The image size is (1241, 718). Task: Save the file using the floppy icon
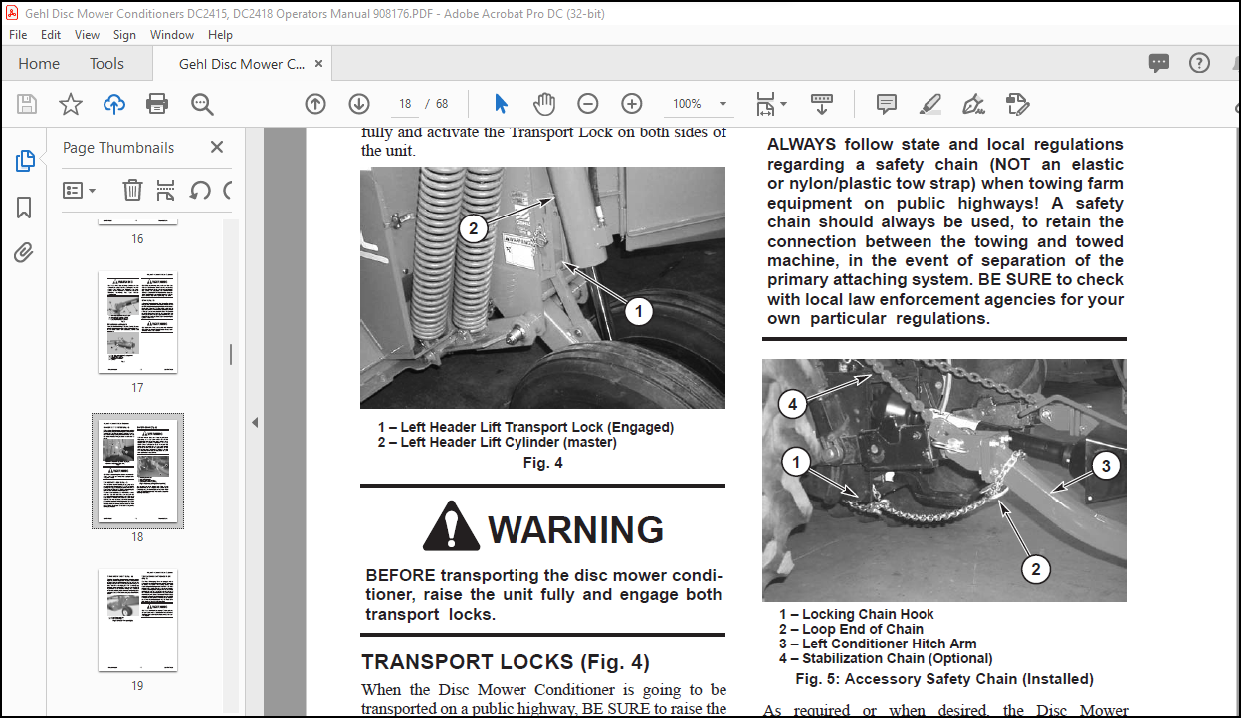[27, 104]
